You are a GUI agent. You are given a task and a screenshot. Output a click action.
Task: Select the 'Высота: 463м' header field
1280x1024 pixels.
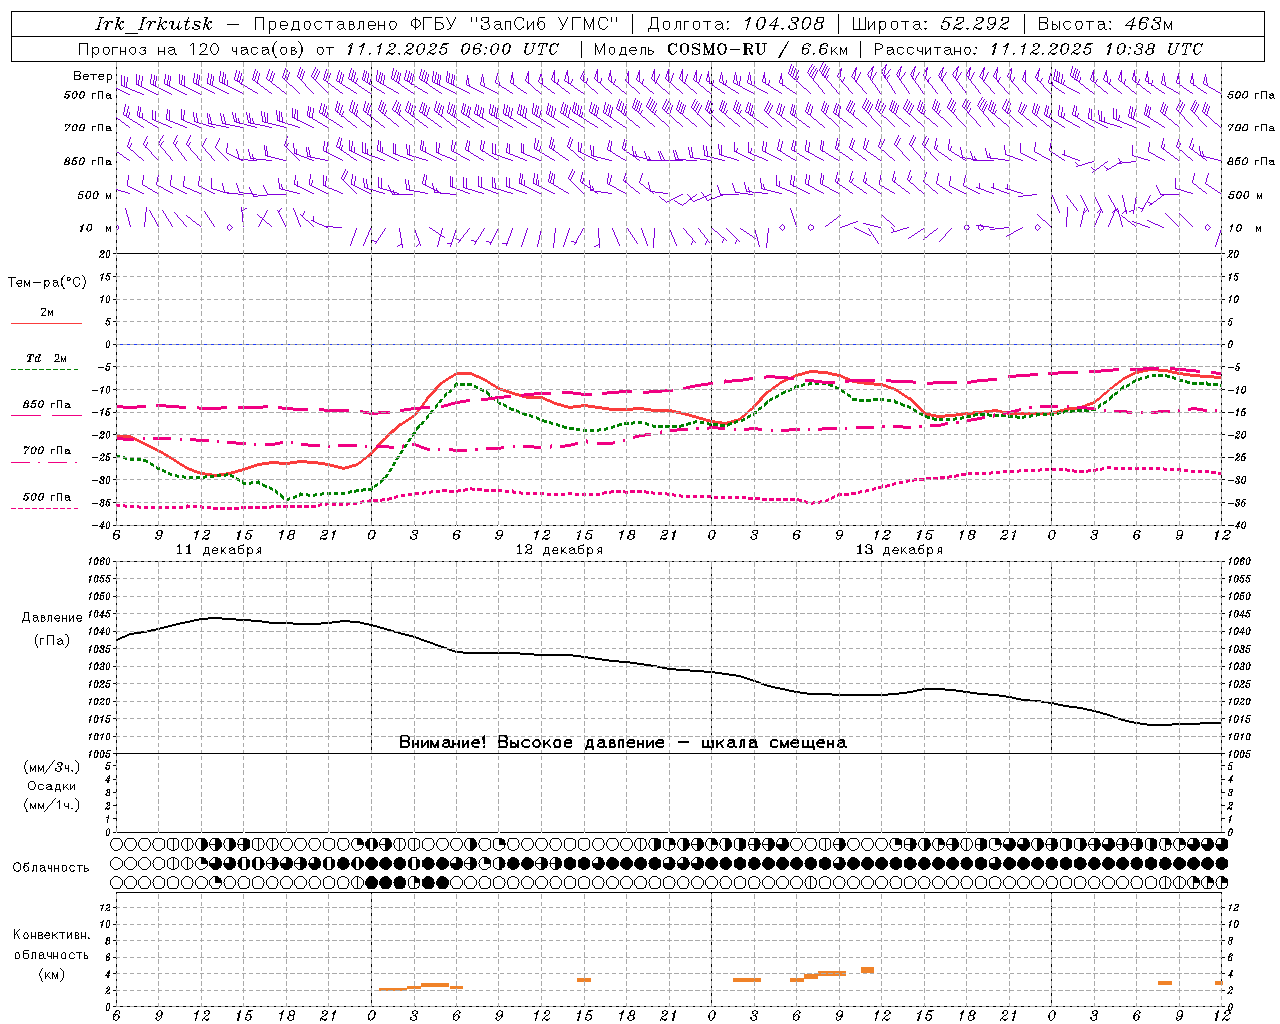click(1105, 24)
